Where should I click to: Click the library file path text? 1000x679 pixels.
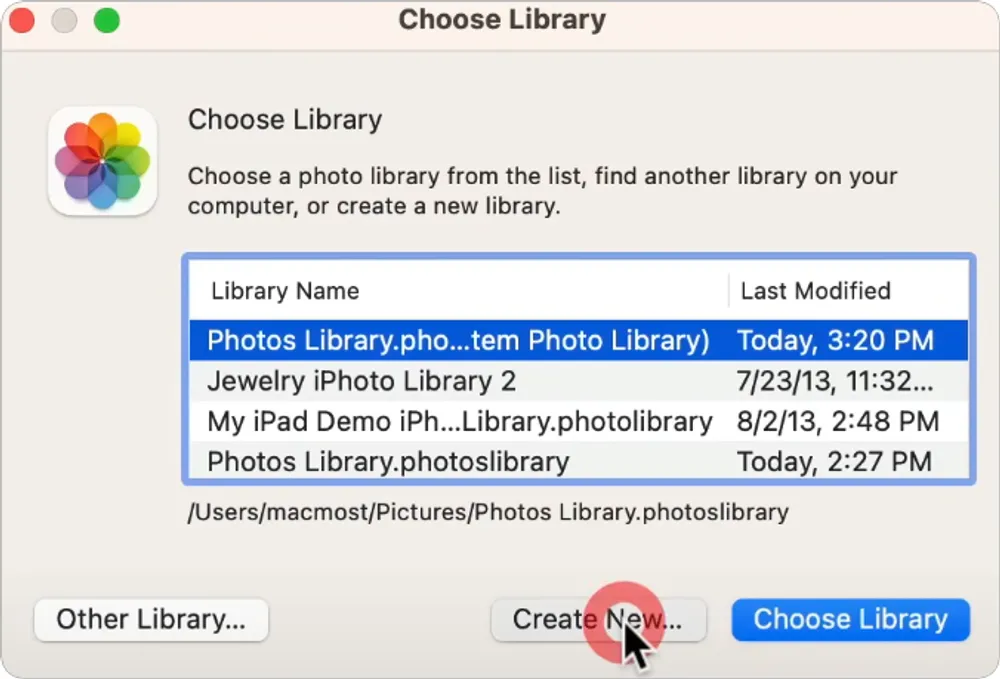click(x=488, y=512)
